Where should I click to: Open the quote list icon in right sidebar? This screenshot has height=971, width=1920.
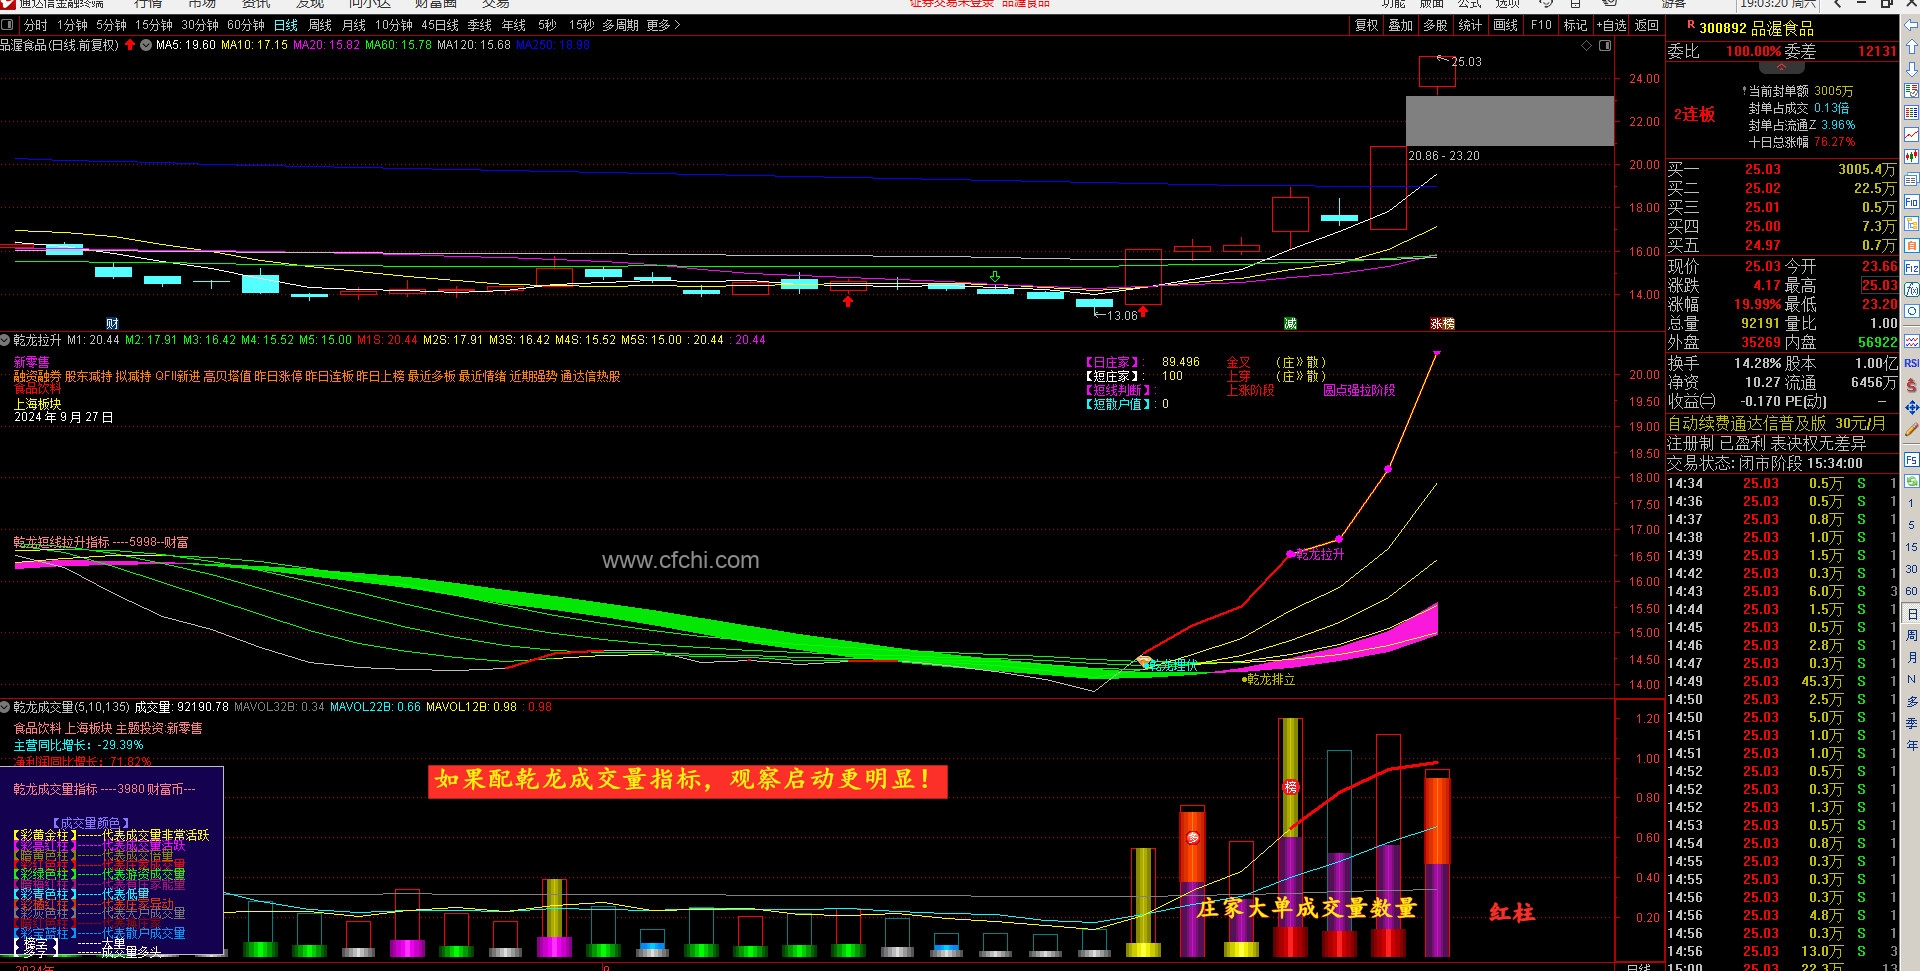point(1911,91)
